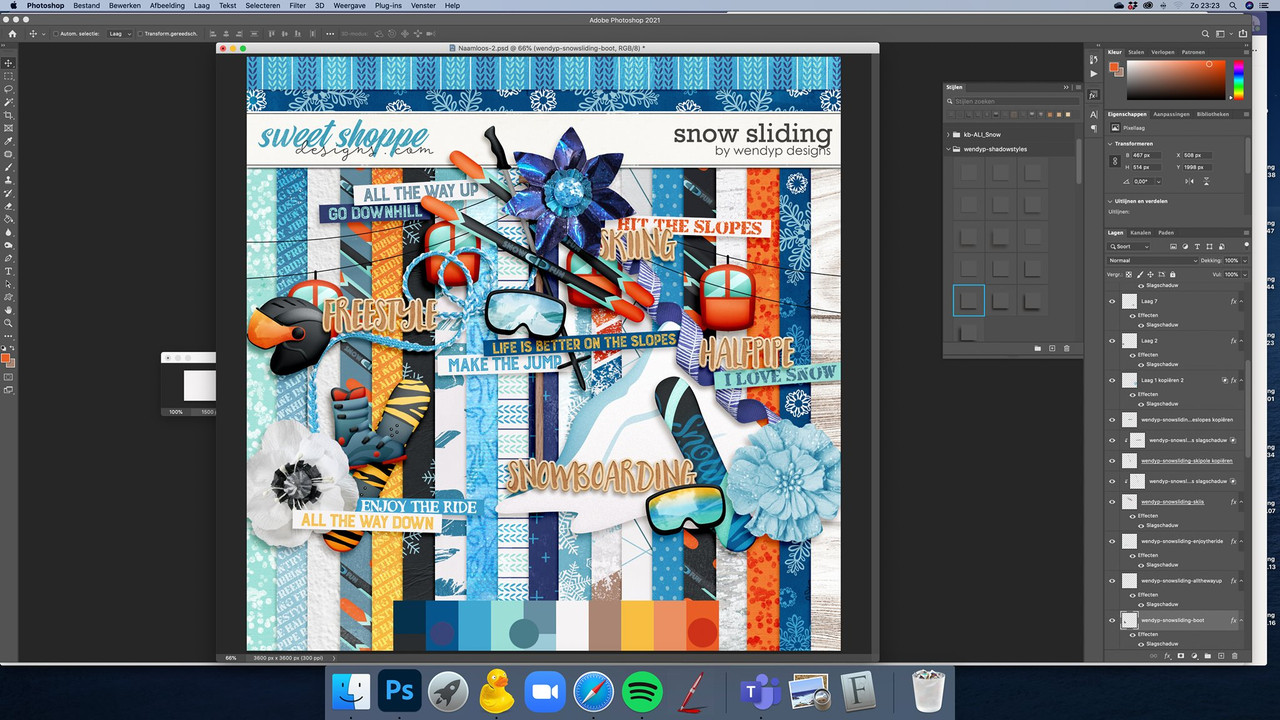Image resolution: width=1280 pixels, height=720 pixels.
Task: Collapse the wendyp-shadowstyles folder
Action: click(x=948, y=149)
